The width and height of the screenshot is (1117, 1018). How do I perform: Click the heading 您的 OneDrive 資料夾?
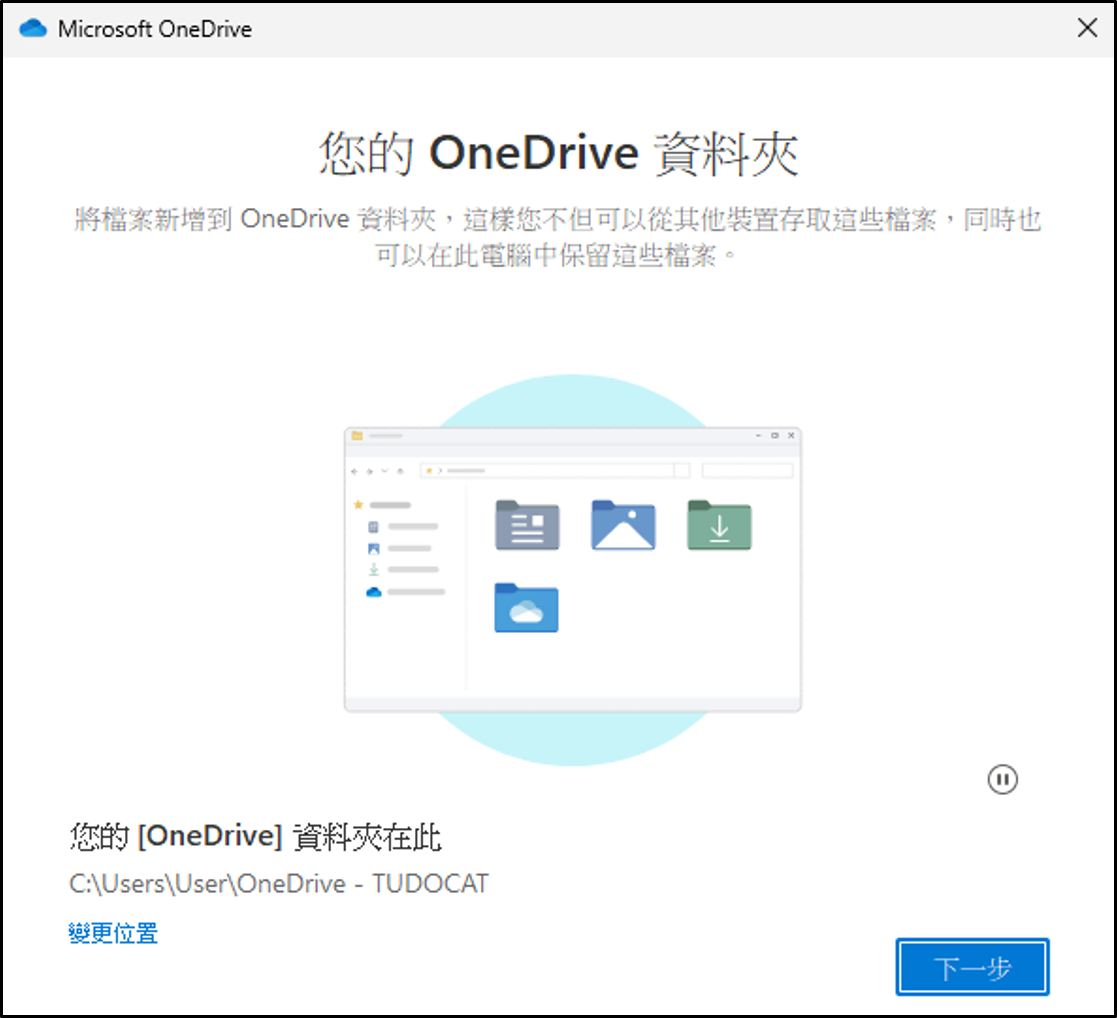point(558,153)
